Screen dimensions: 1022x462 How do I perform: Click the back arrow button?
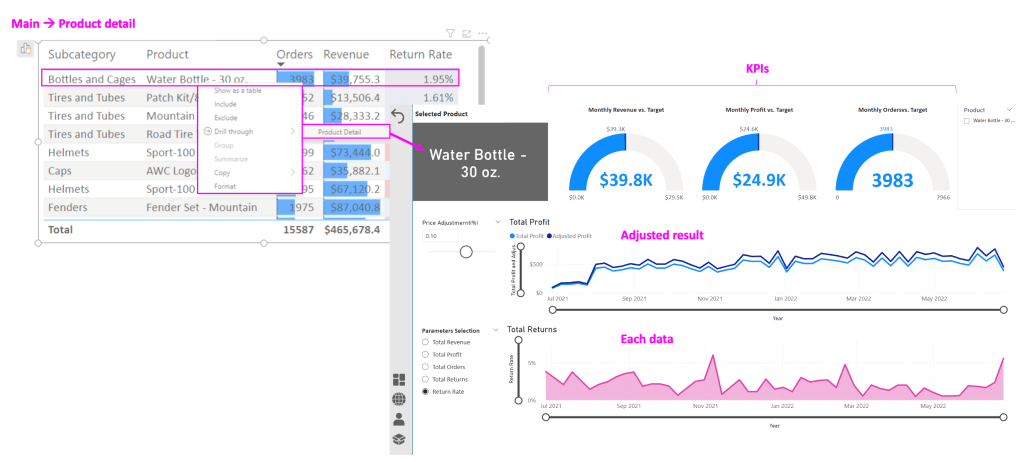tap(398, 116)
